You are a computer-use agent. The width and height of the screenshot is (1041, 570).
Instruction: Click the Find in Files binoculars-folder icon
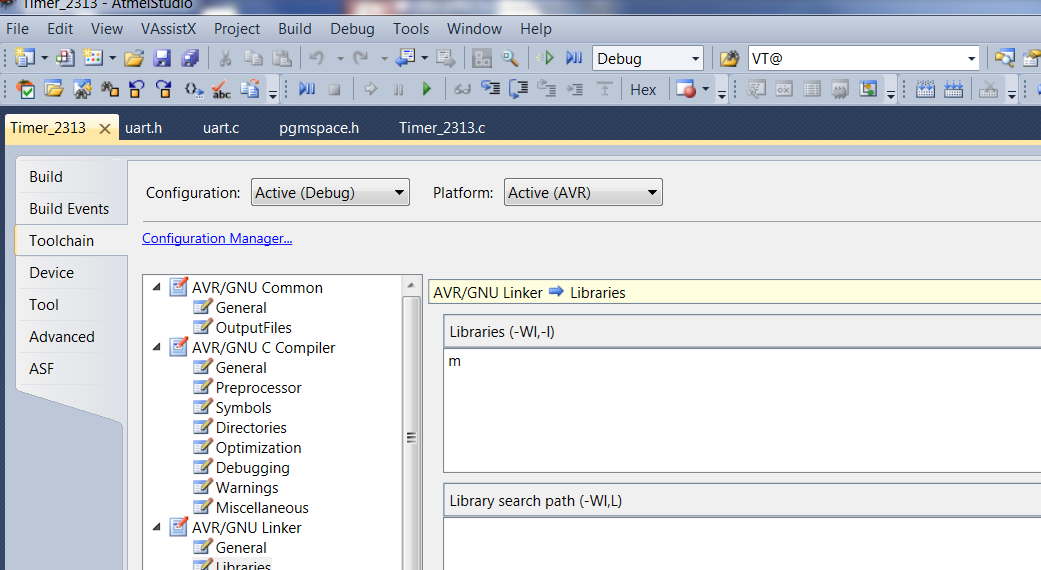729,58
